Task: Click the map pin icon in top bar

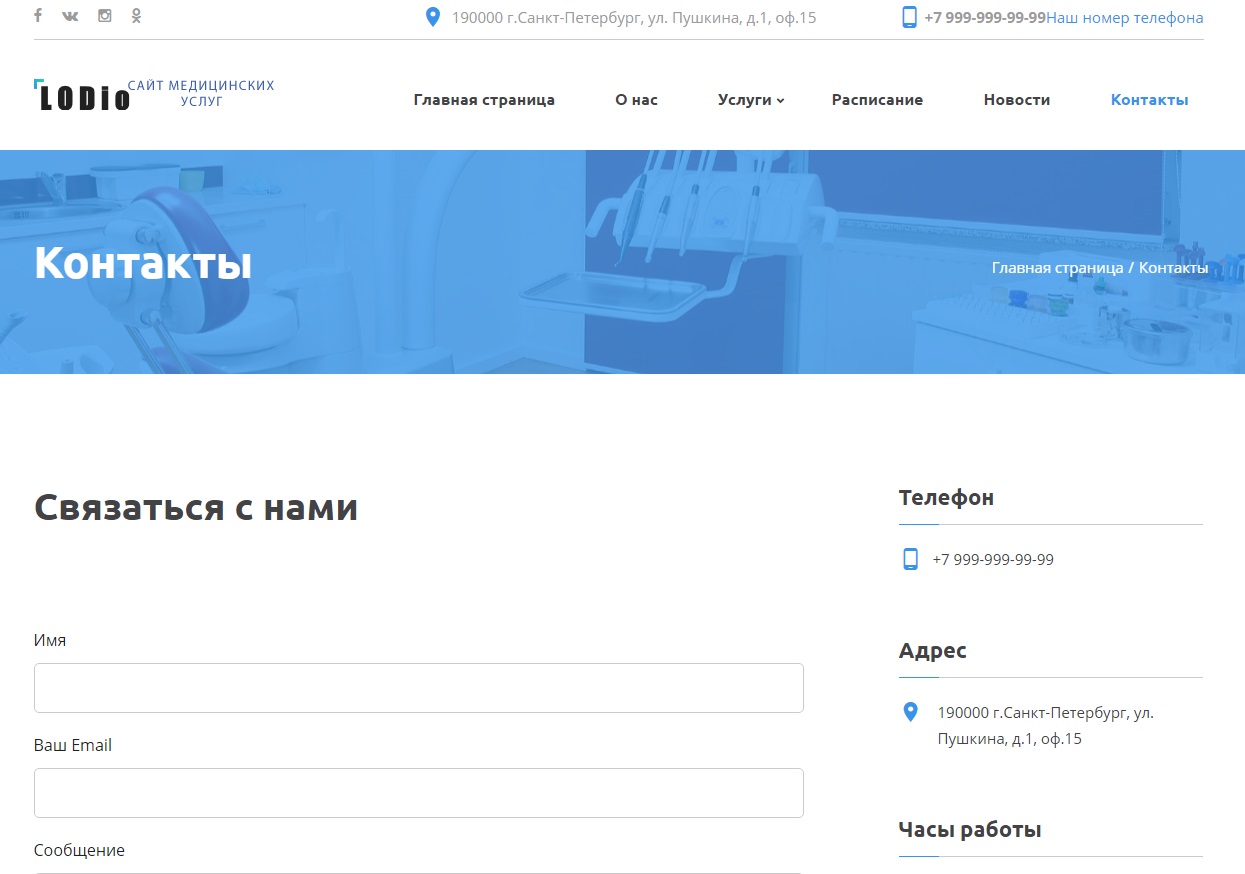Action: [x=433, y=17]
